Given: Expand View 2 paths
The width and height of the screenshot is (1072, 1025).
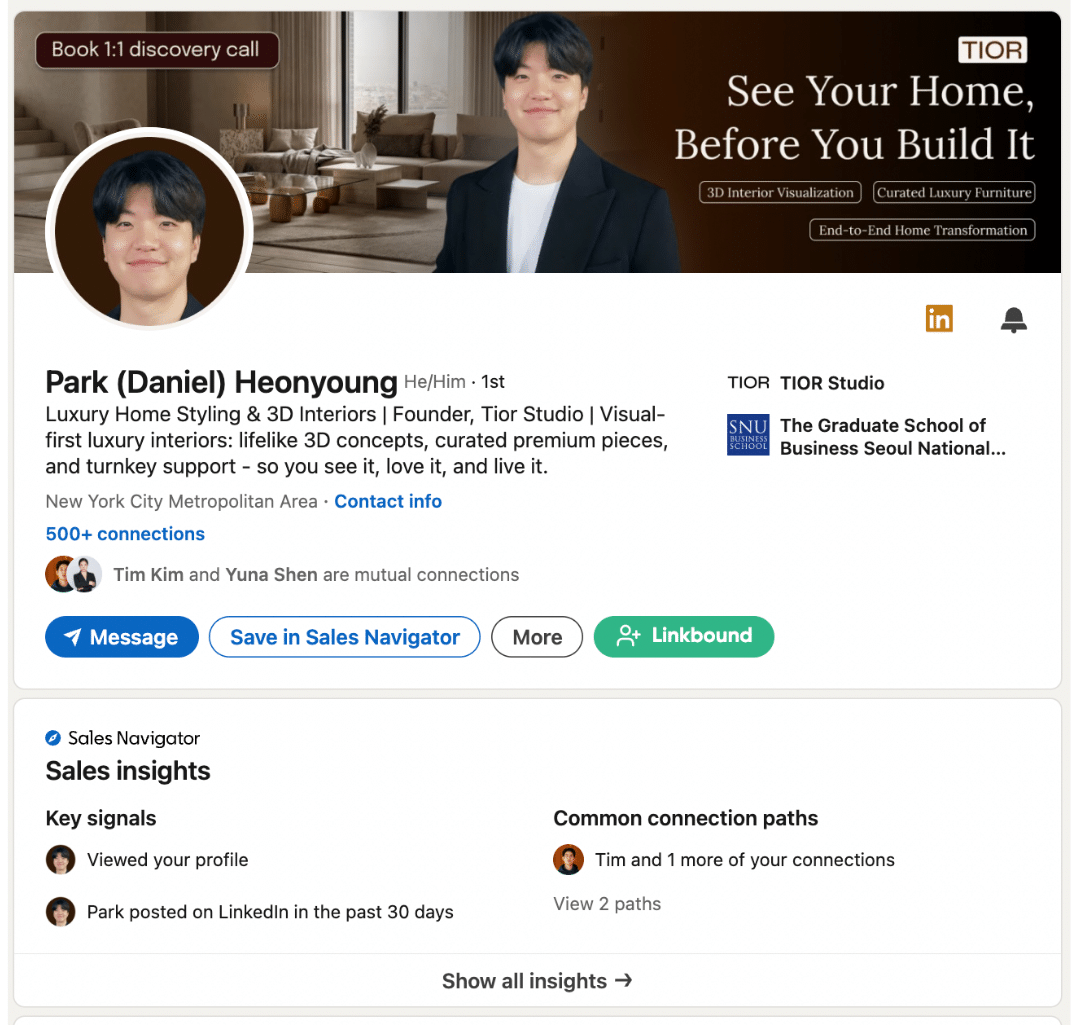Looking at the screenshot, I should (x=607, y=904).
